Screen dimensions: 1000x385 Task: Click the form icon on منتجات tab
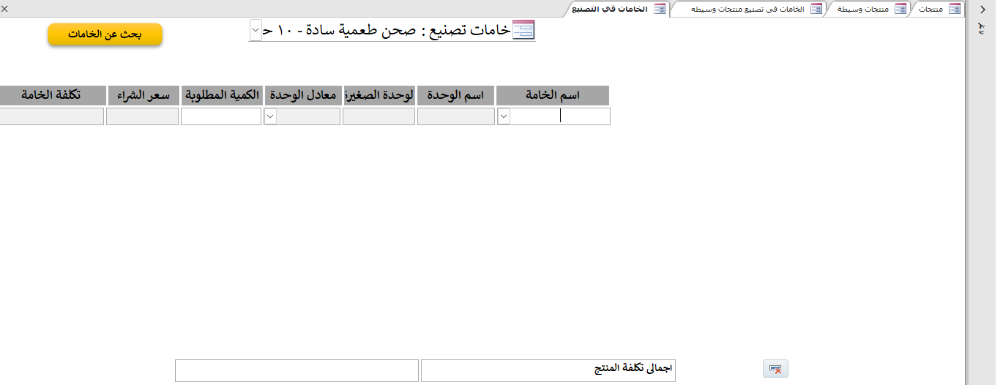pos(955,9)
